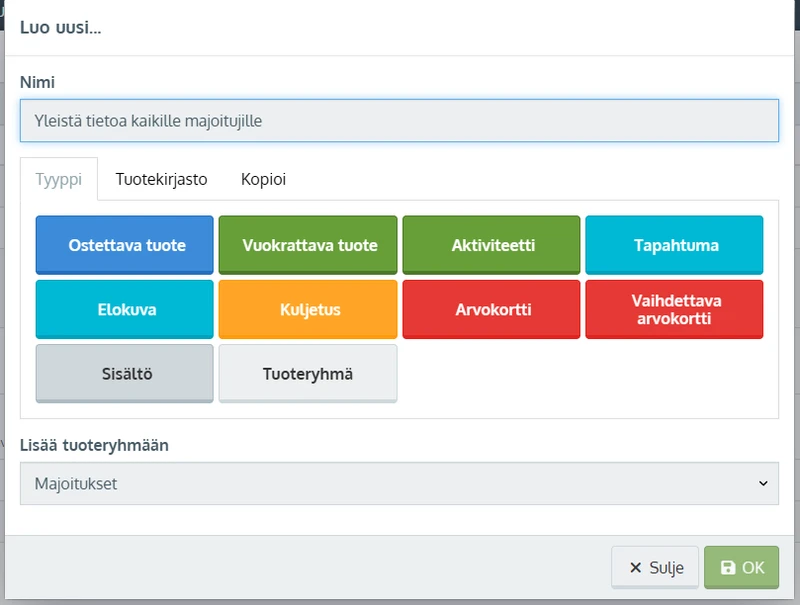The width and height of the screenshot is (800, 605).
Task: Select the Tuoteryhmä type button
Action: 308,373
